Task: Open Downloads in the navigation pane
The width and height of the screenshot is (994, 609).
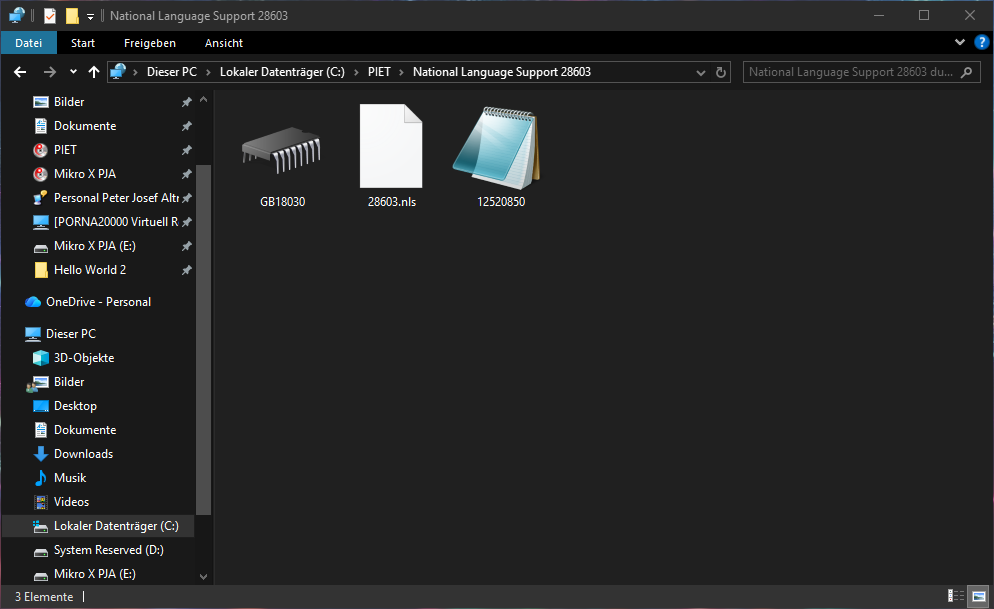Action: pos(83,454)
